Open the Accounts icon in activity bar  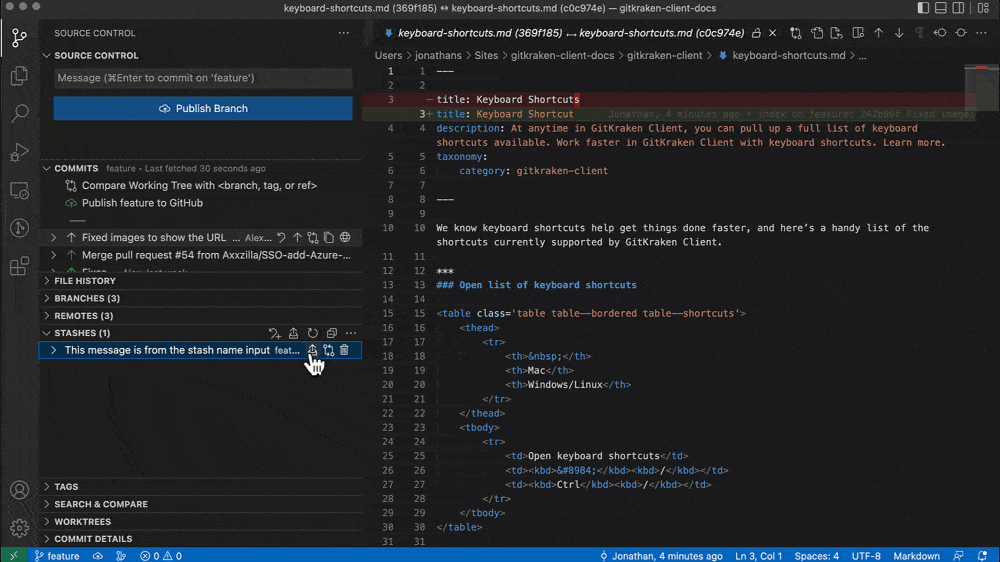pos(19,490)
